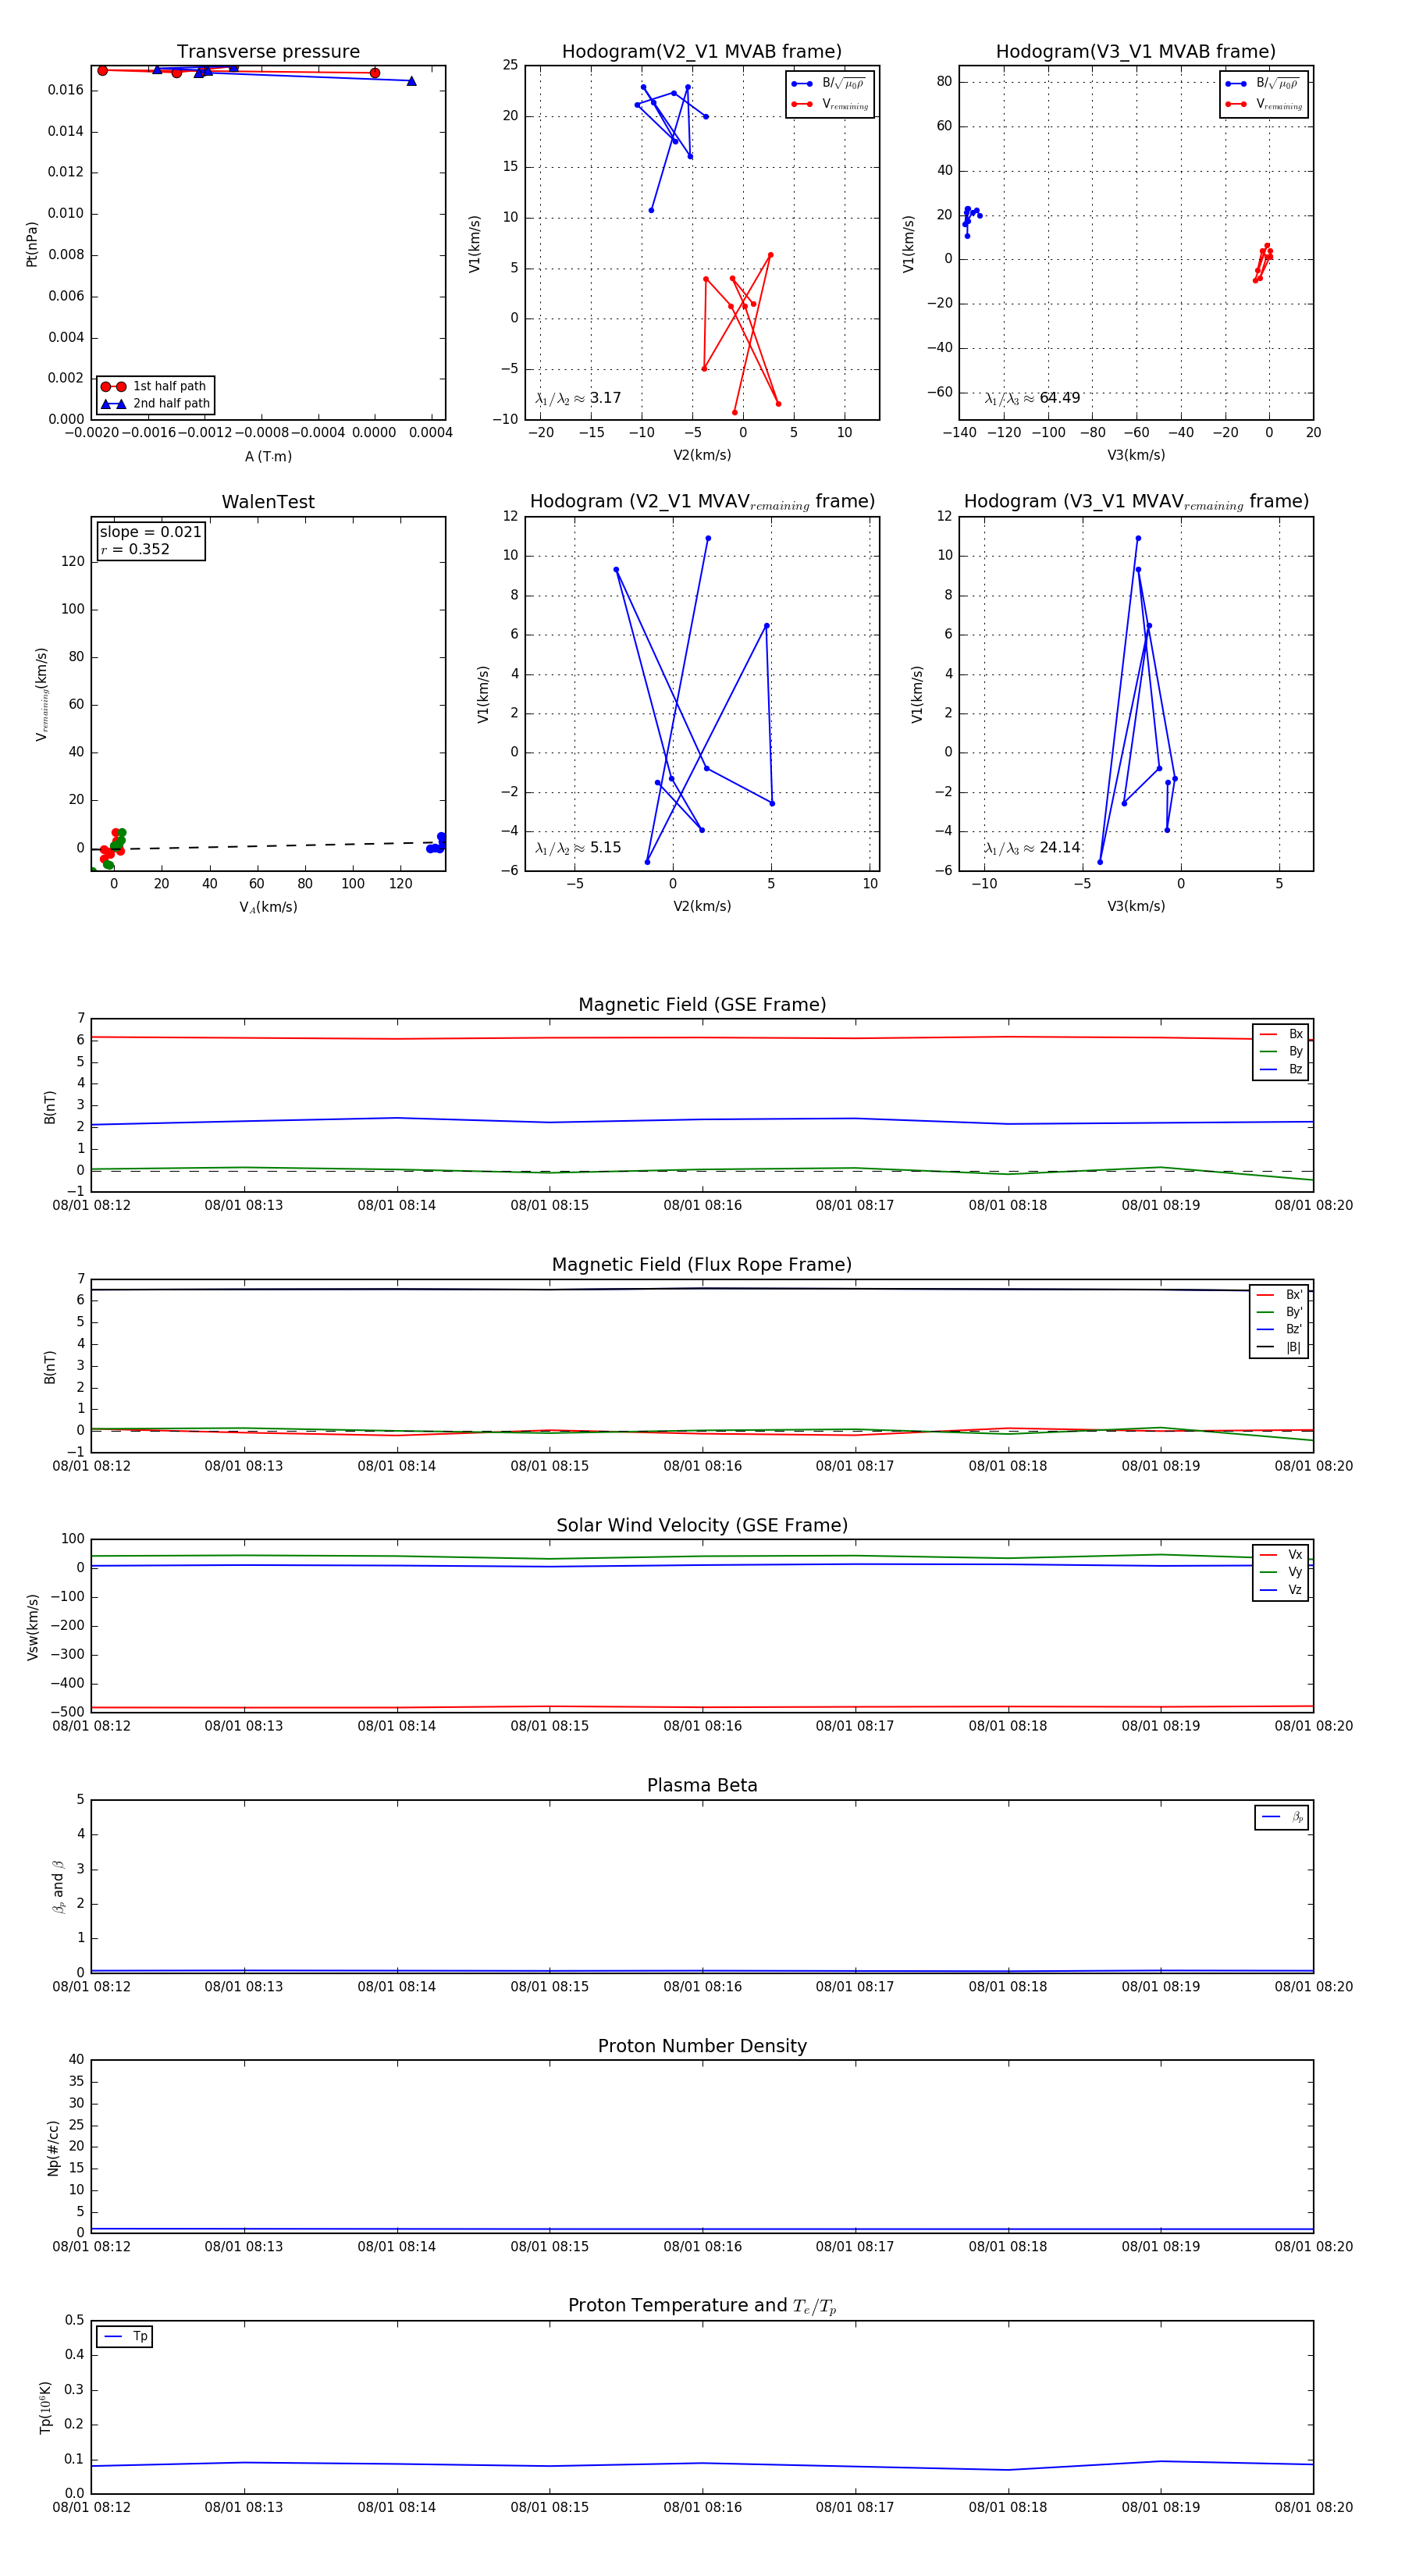
Task: Click the 'Hodogram (V3_V1 MVAV remaining frame)' title
Action: [1136, 502]
